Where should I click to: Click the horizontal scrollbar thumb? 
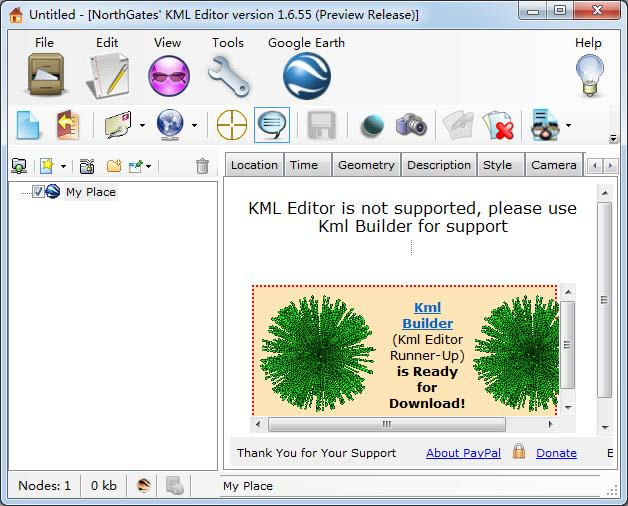(386, 424)
